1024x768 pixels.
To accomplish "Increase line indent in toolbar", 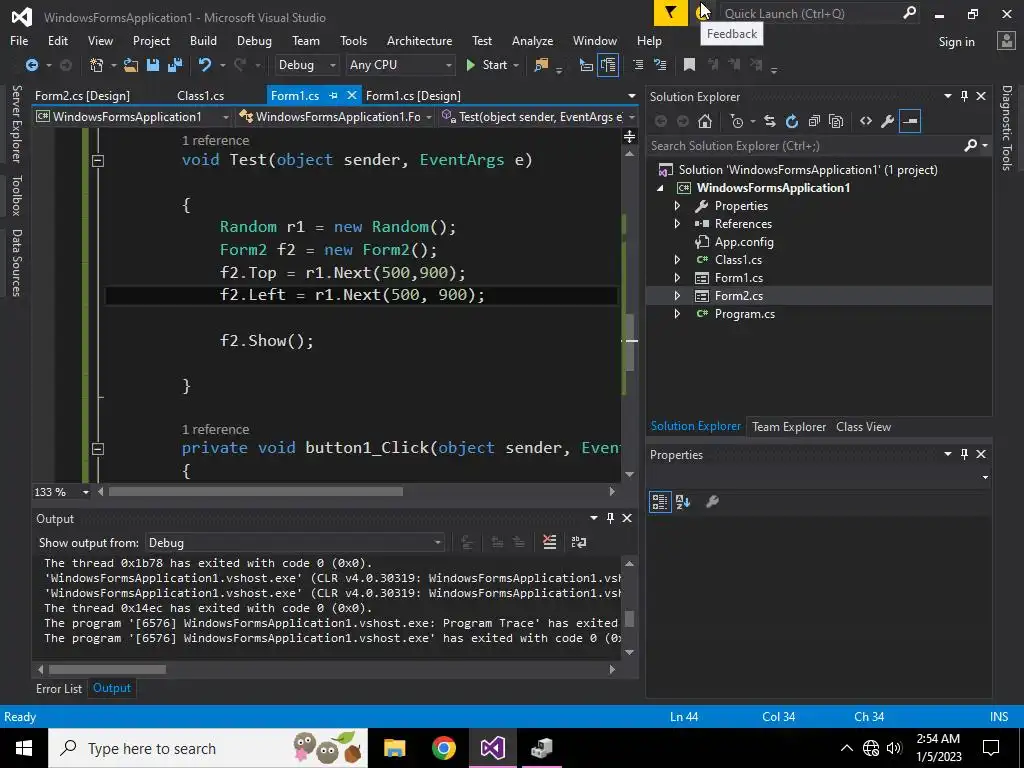I will pyautogui.click(x=660, y=65).
